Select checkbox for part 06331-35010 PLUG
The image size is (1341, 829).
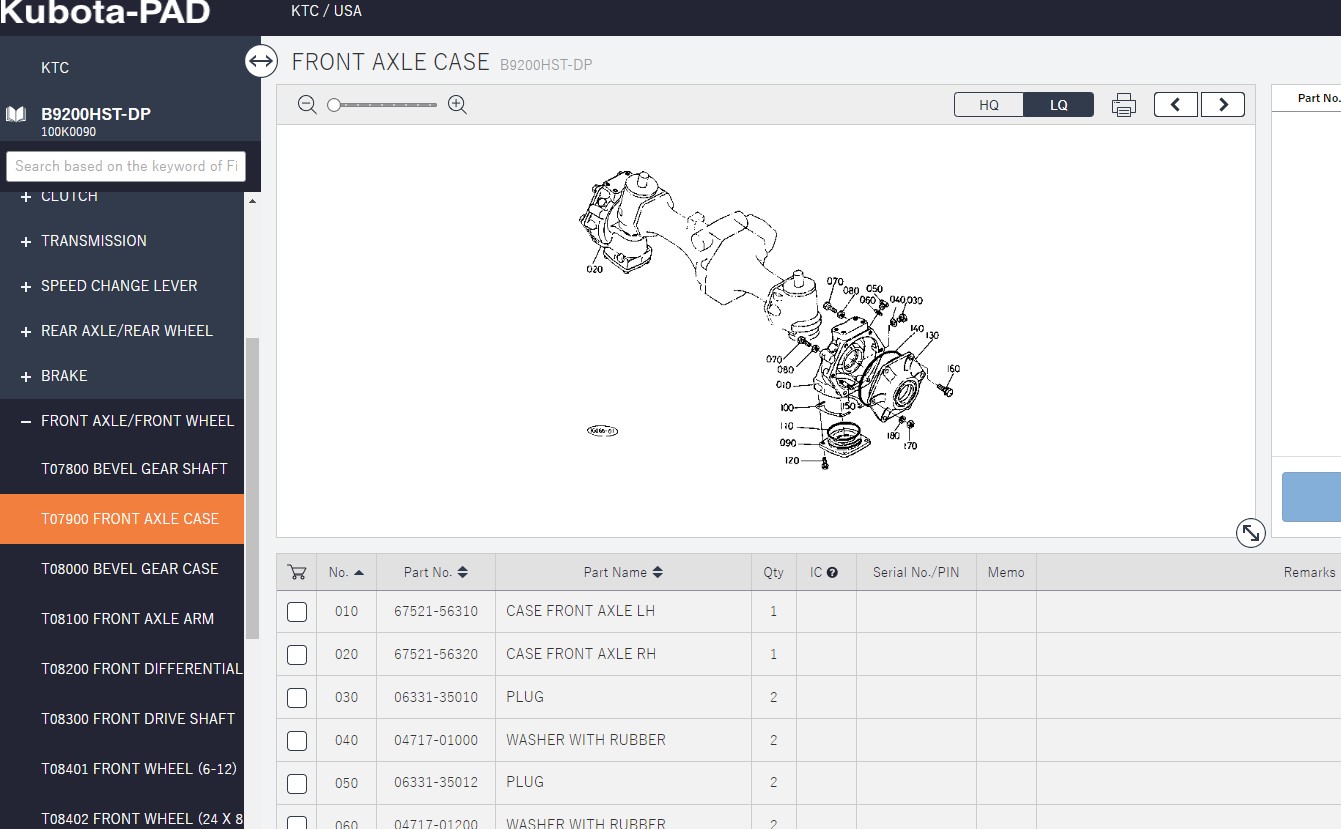coord(297,698)
